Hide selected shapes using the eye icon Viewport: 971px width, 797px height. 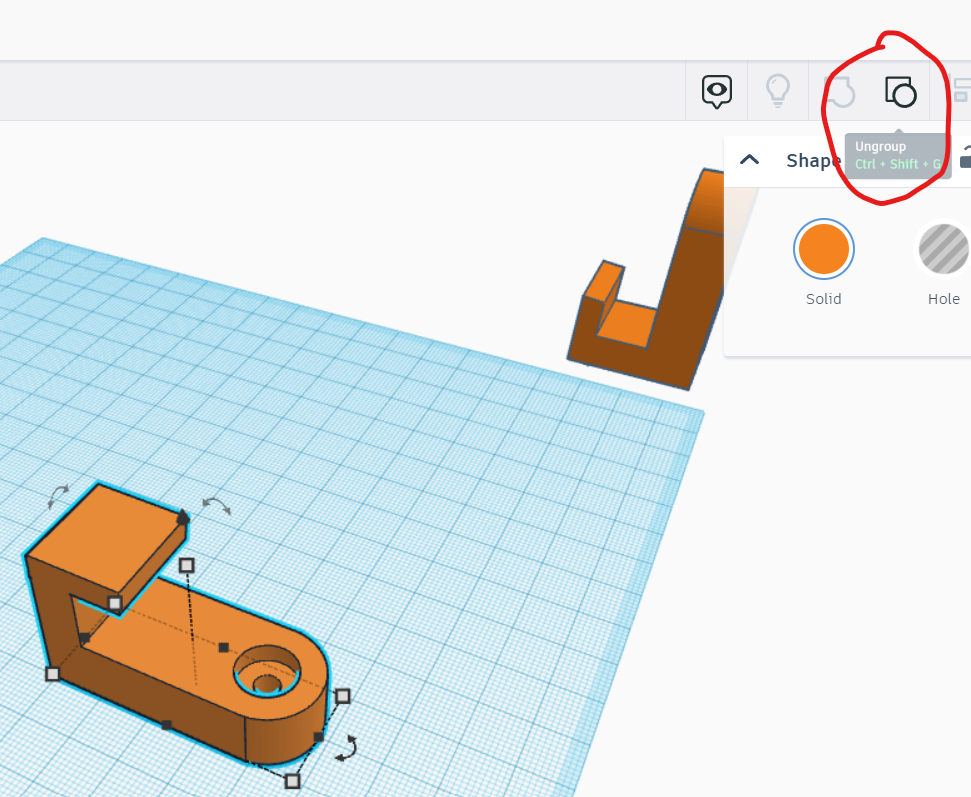click(716, 90)
